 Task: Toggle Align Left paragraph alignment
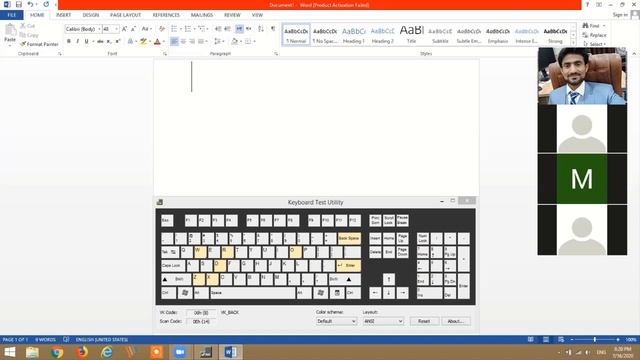point(174,41)
